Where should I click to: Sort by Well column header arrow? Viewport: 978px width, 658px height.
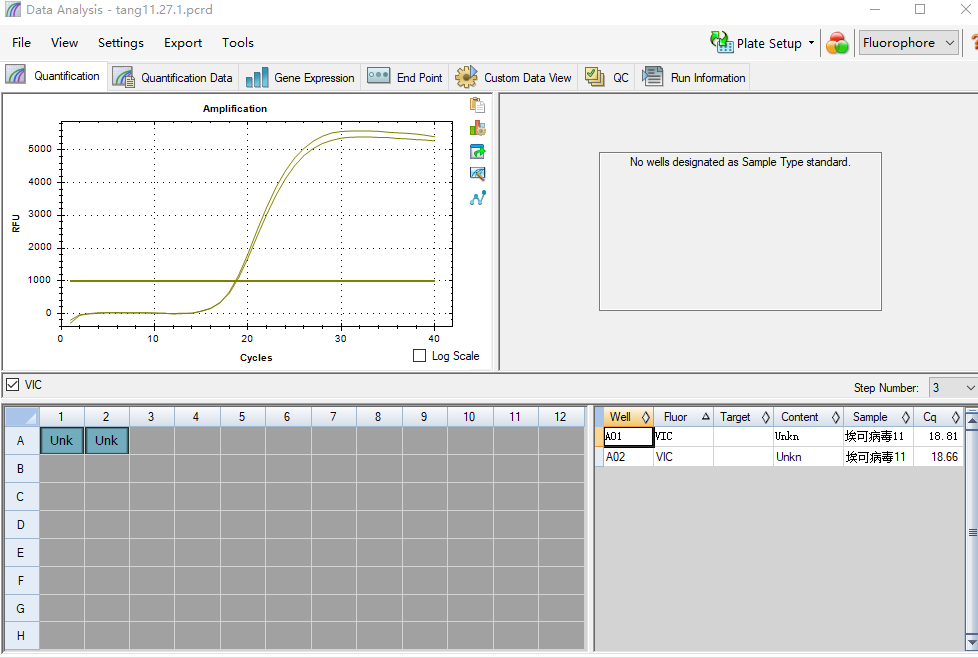click(x=646, y=417)
